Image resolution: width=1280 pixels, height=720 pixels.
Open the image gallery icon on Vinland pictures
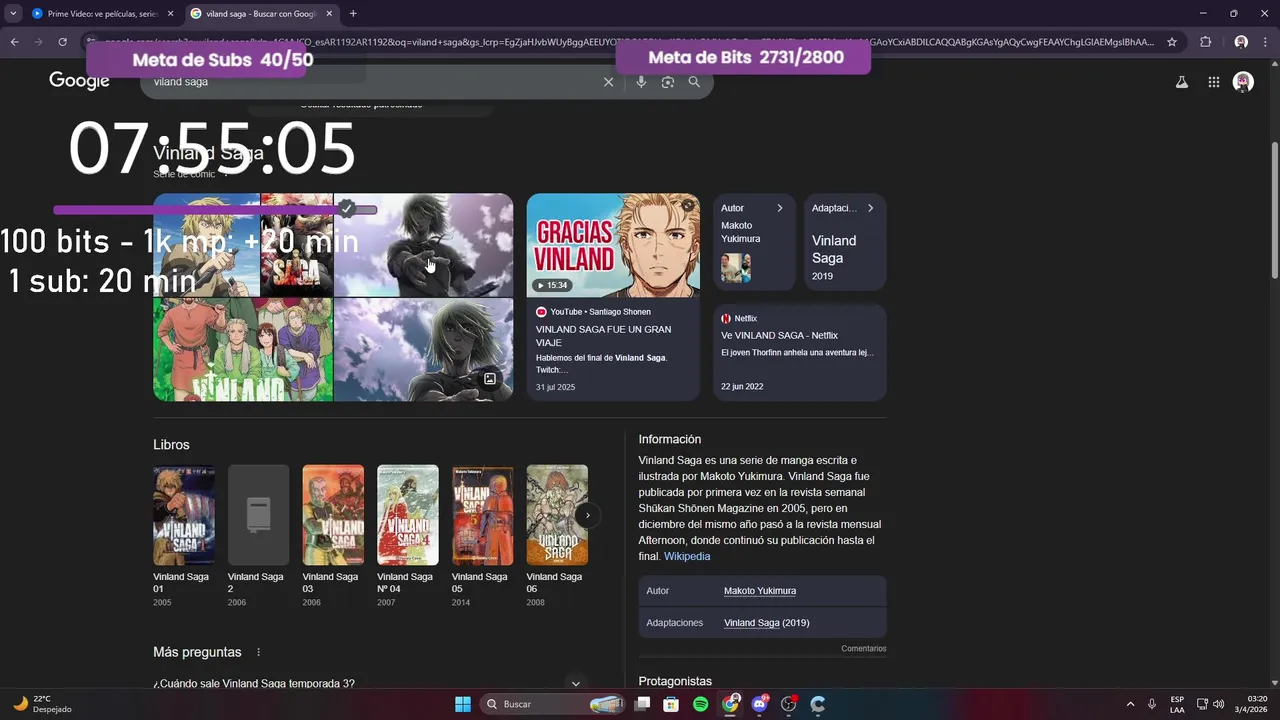(x=490, y=379)
